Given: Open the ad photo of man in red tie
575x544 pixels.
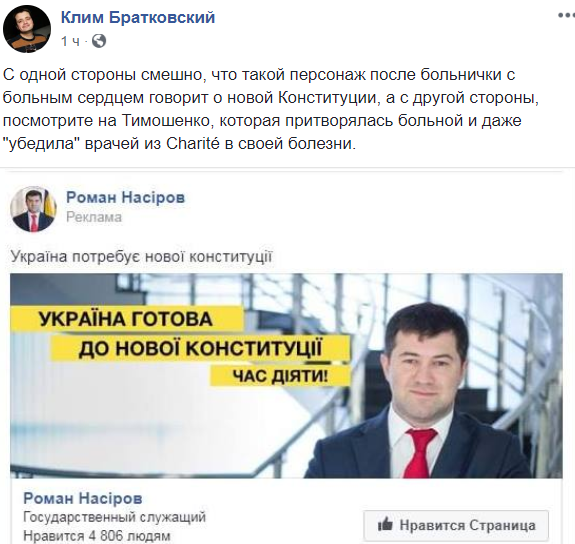Looking at the screenshot, I should pos(425,393).
